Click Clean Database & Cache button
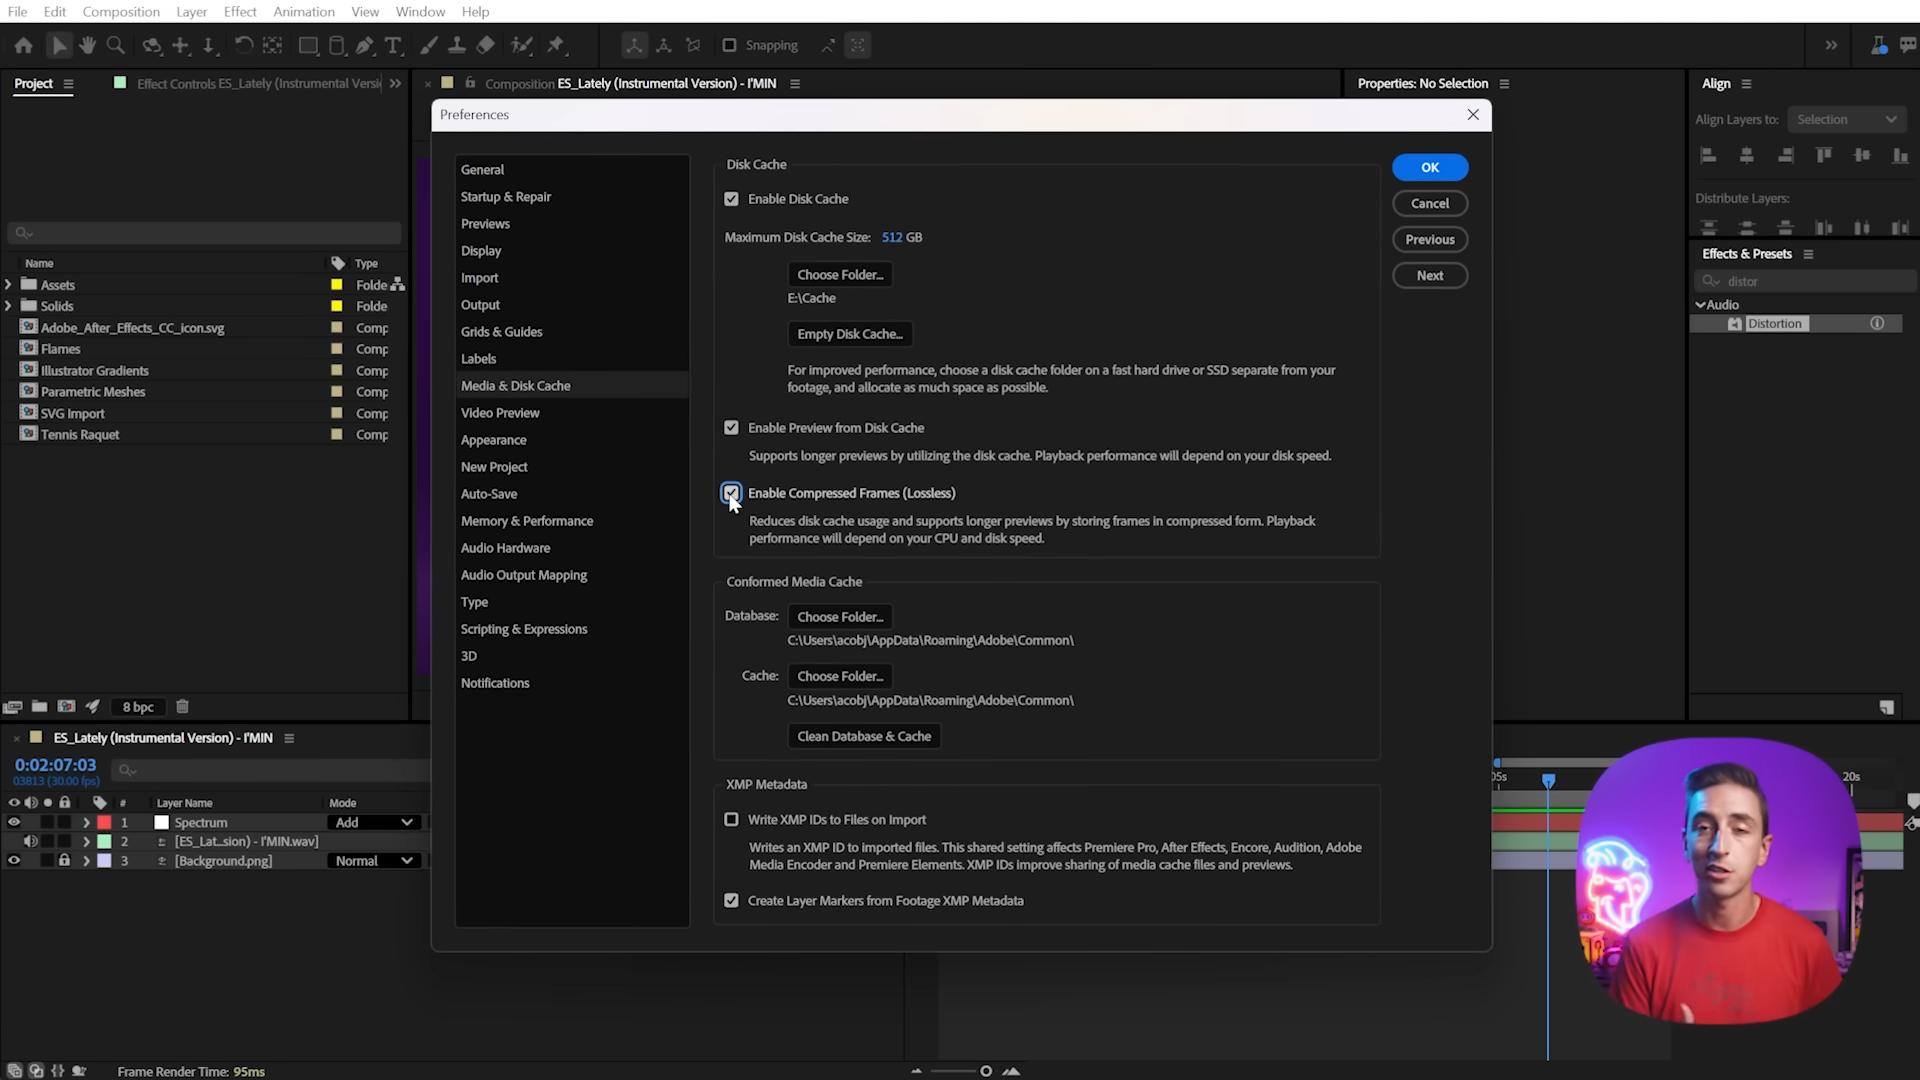This screenshot has width=1920, height=1080. [x=864, y=737]
